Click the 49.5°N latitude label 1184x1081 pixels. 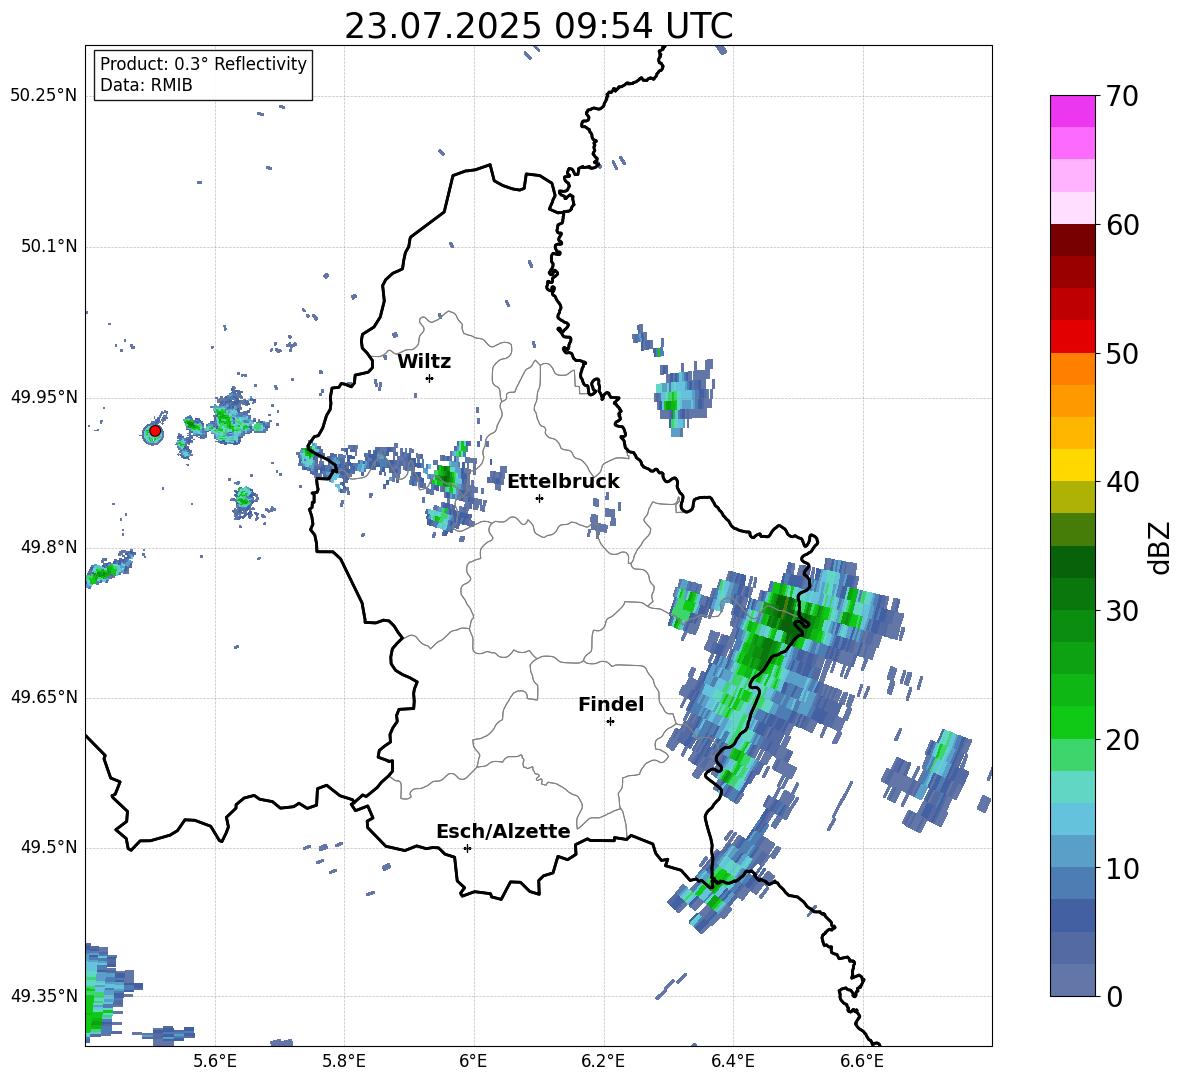49,847
